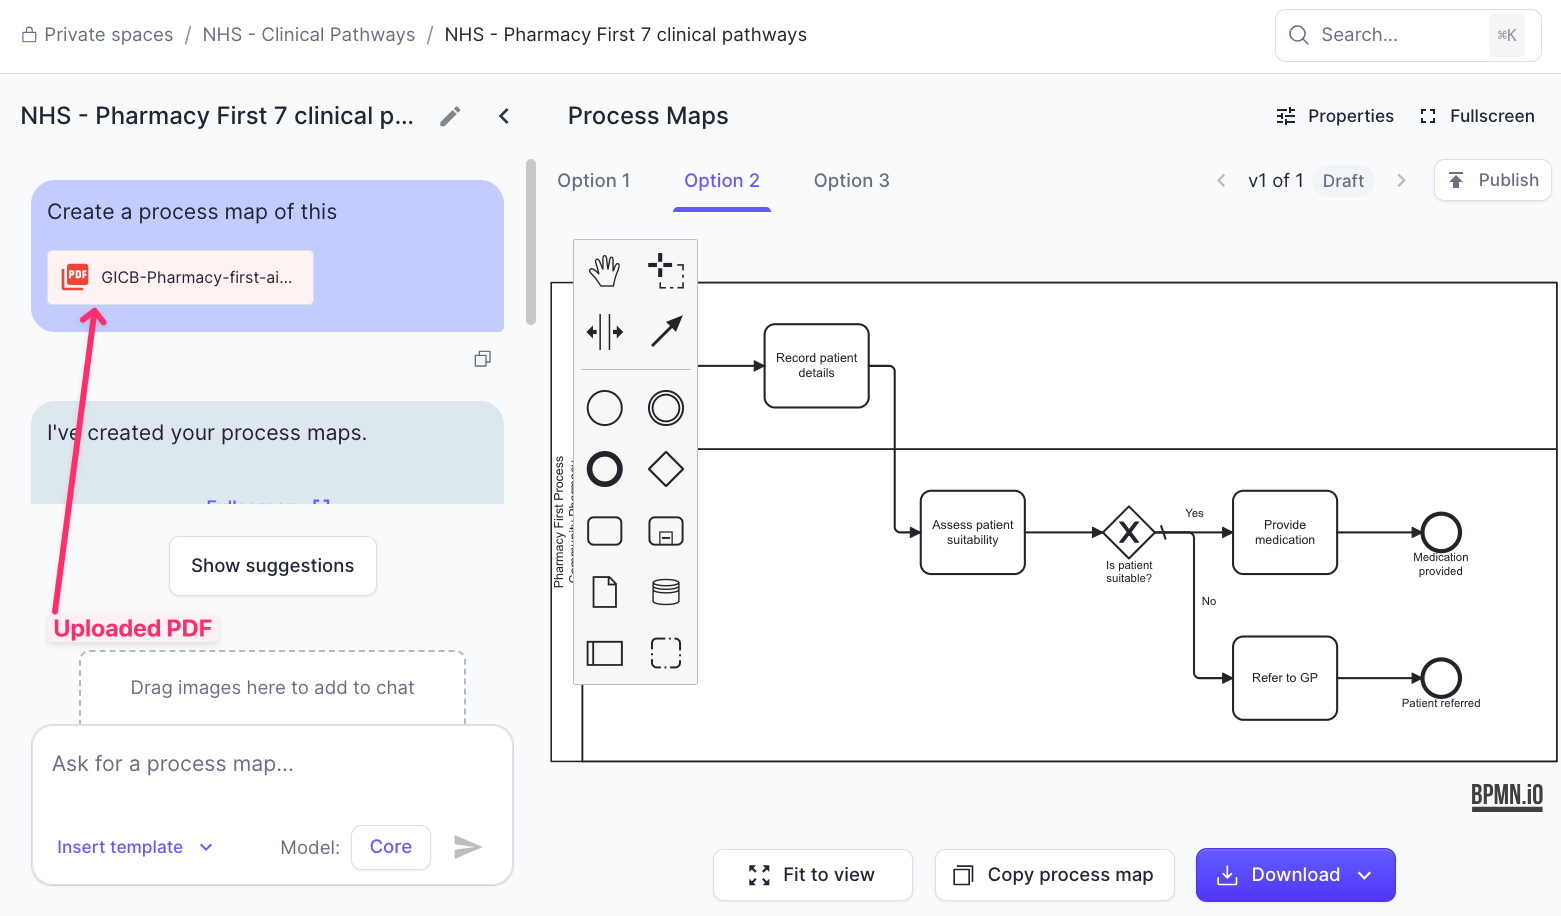1561x916 pixels.
Task: Switch to the Option 3 tab
Action: coord(851,181)
